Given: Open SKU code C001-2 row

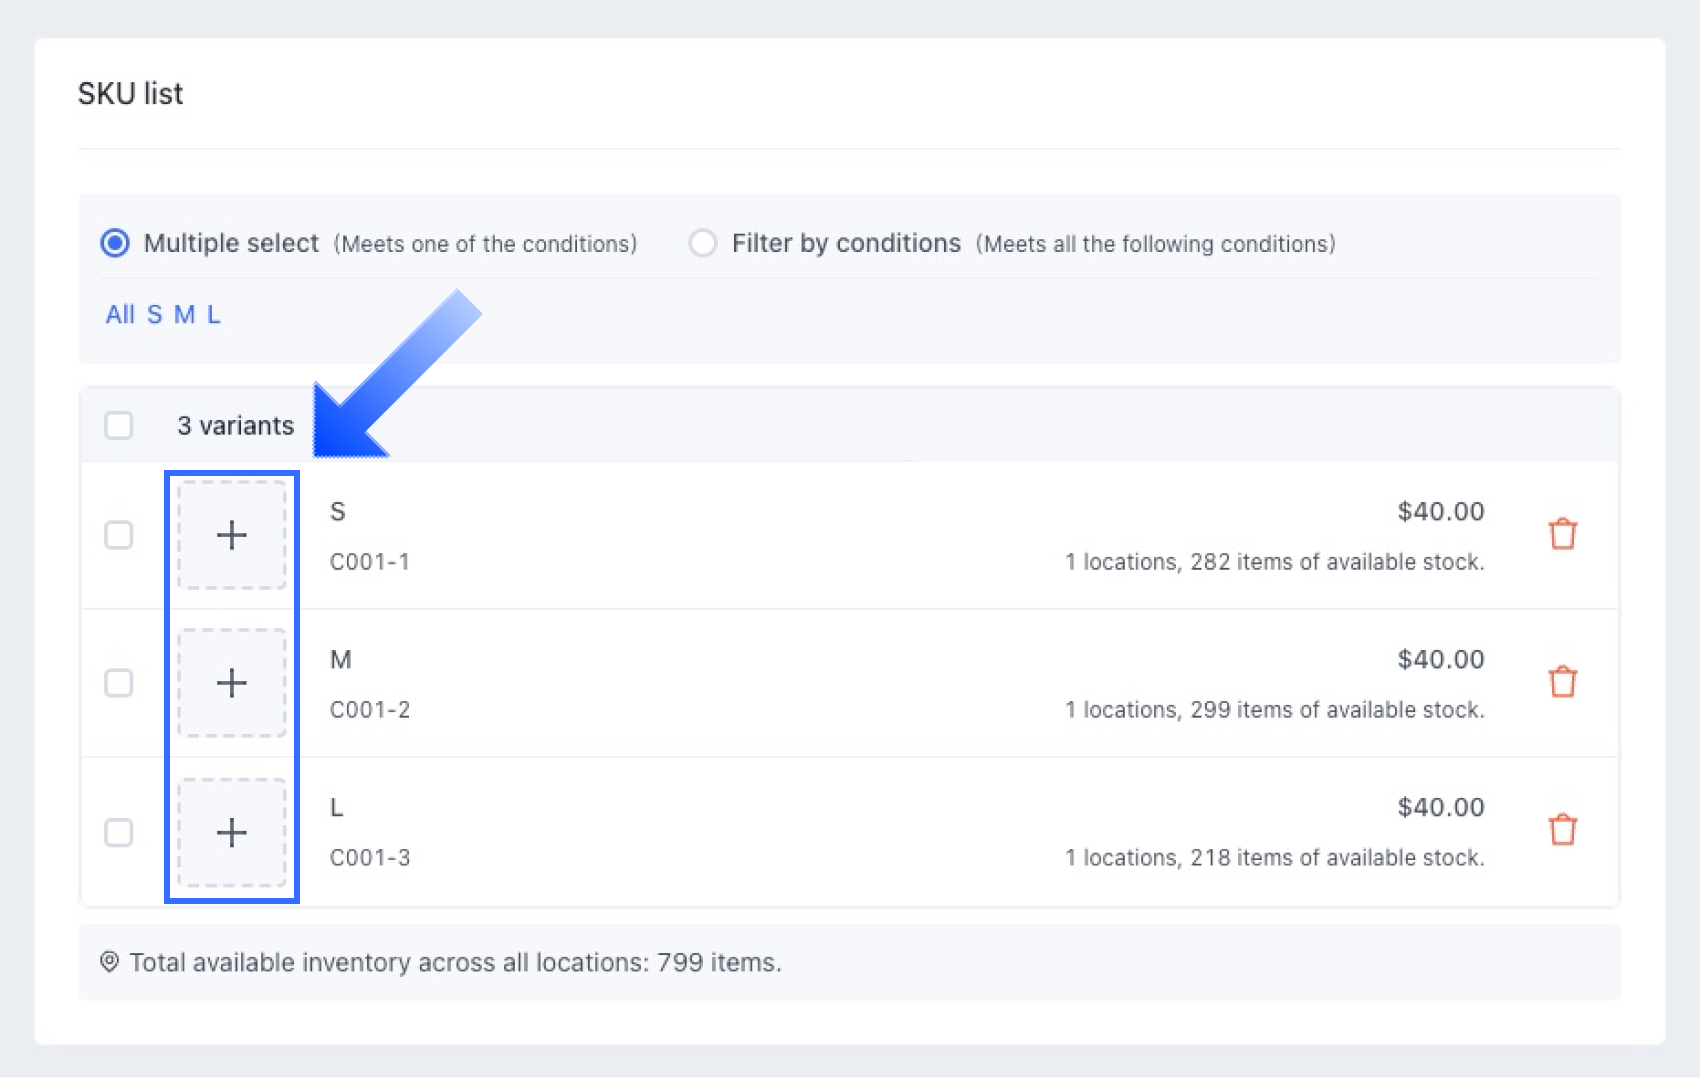Looking at the screenshot, I should pos(370,710).
